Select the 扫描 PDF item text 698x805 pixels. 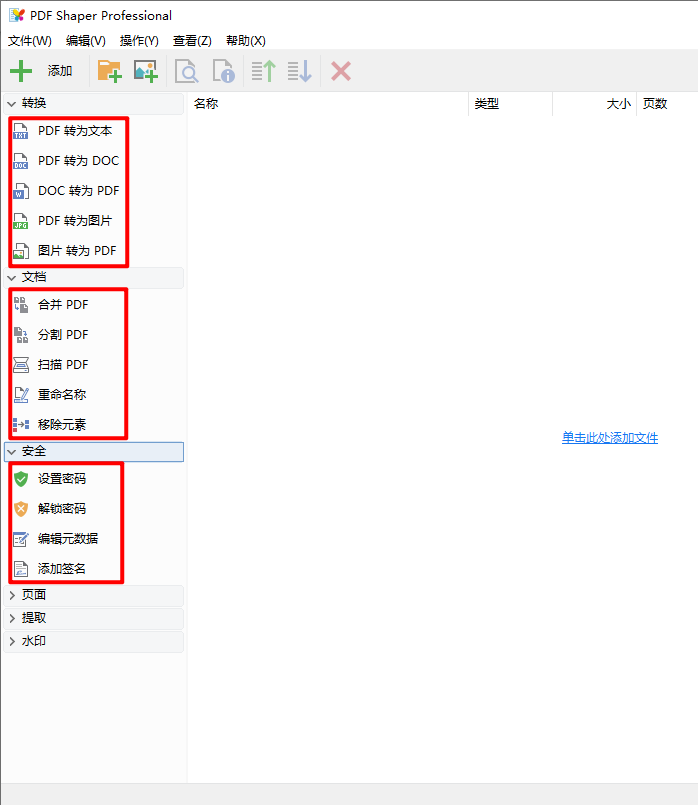[x=63, y=365]
